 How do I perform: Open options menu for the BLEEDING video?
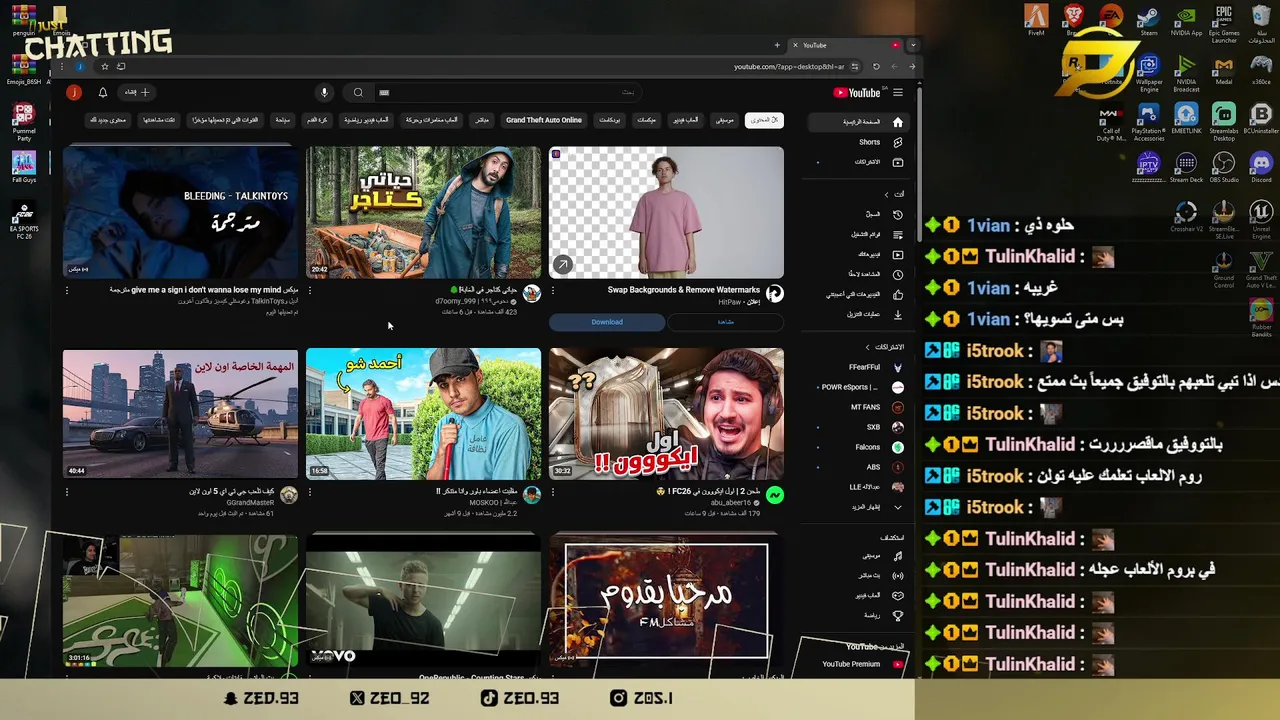(67, 290)
